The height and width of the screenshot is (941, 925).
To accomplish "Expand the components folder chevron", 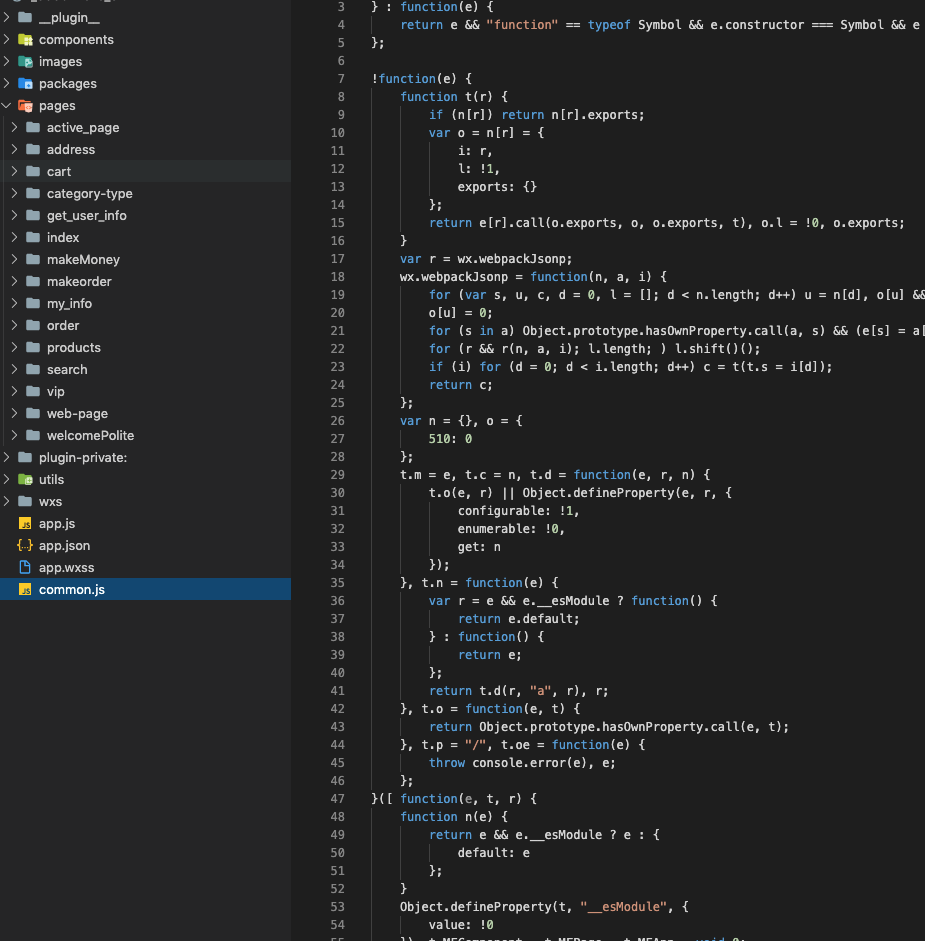I will tap(7, 40).
